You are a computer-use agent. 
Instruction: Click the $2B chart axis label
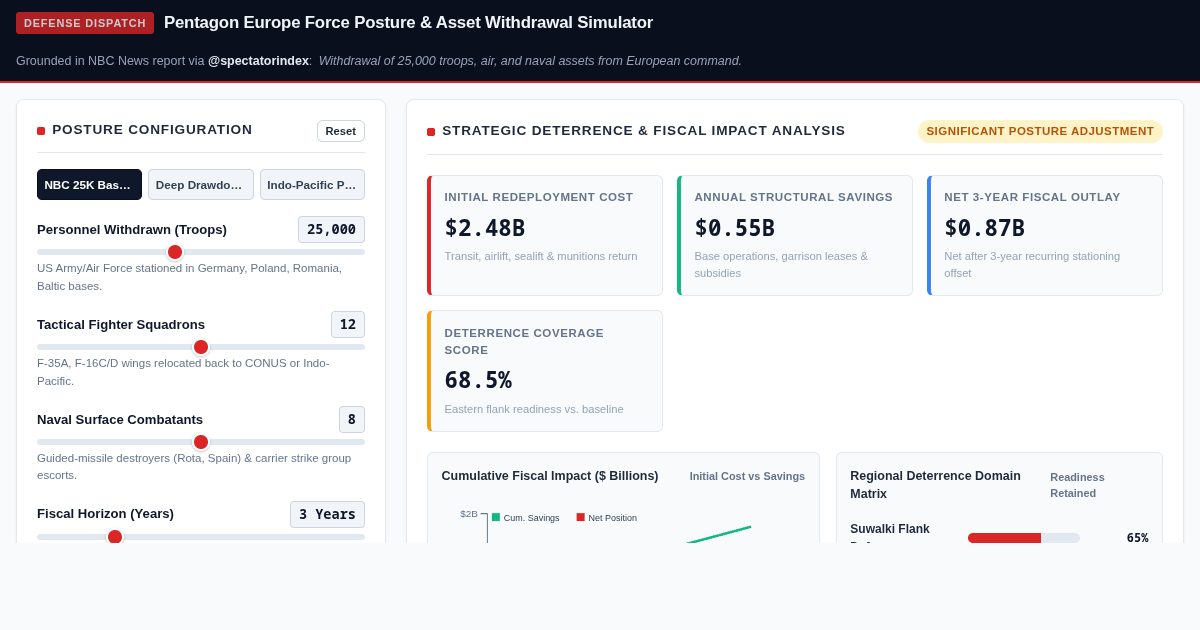[x=469, y=514]
